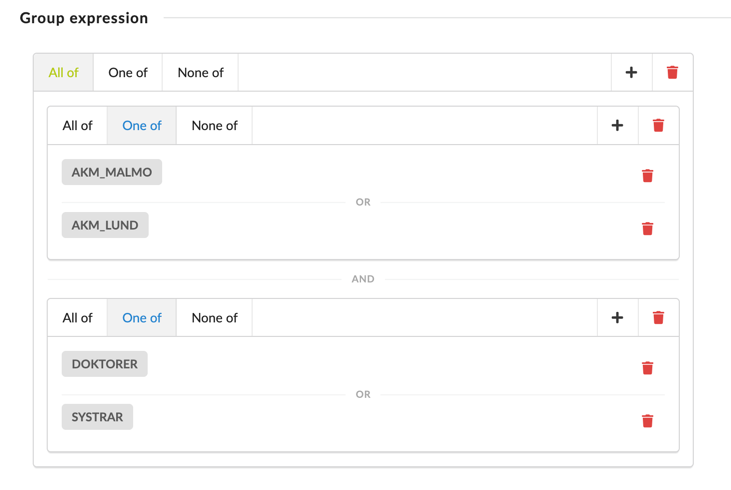The width and height of the screenshot is (731, 490).
Task: Delete the outermost group expression
Action: click(x=672, y=72)
